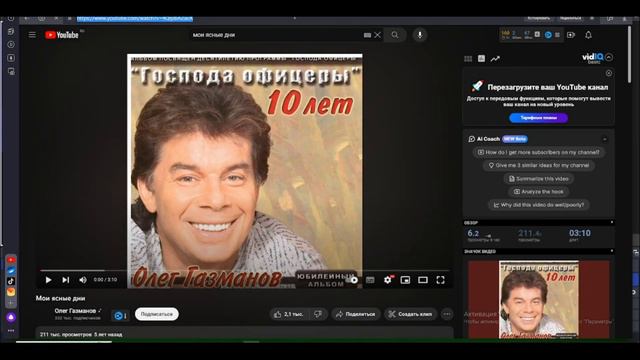Start voice search with the microphone

point(420,35)
